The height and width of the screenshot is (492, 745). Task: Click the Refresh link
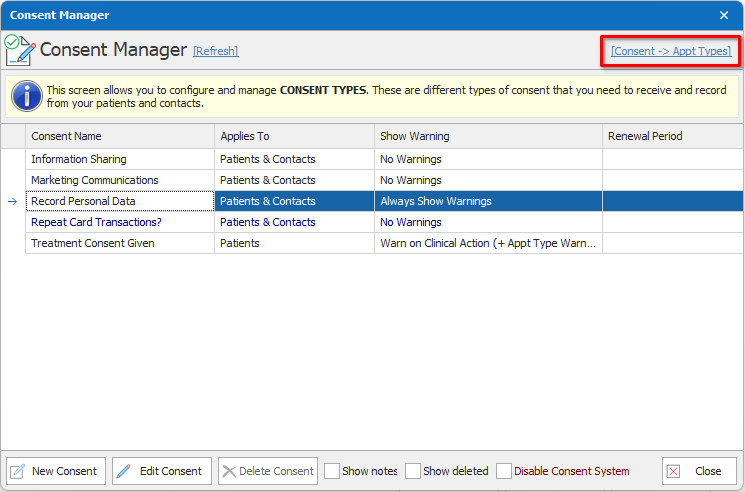click(215, 51)
